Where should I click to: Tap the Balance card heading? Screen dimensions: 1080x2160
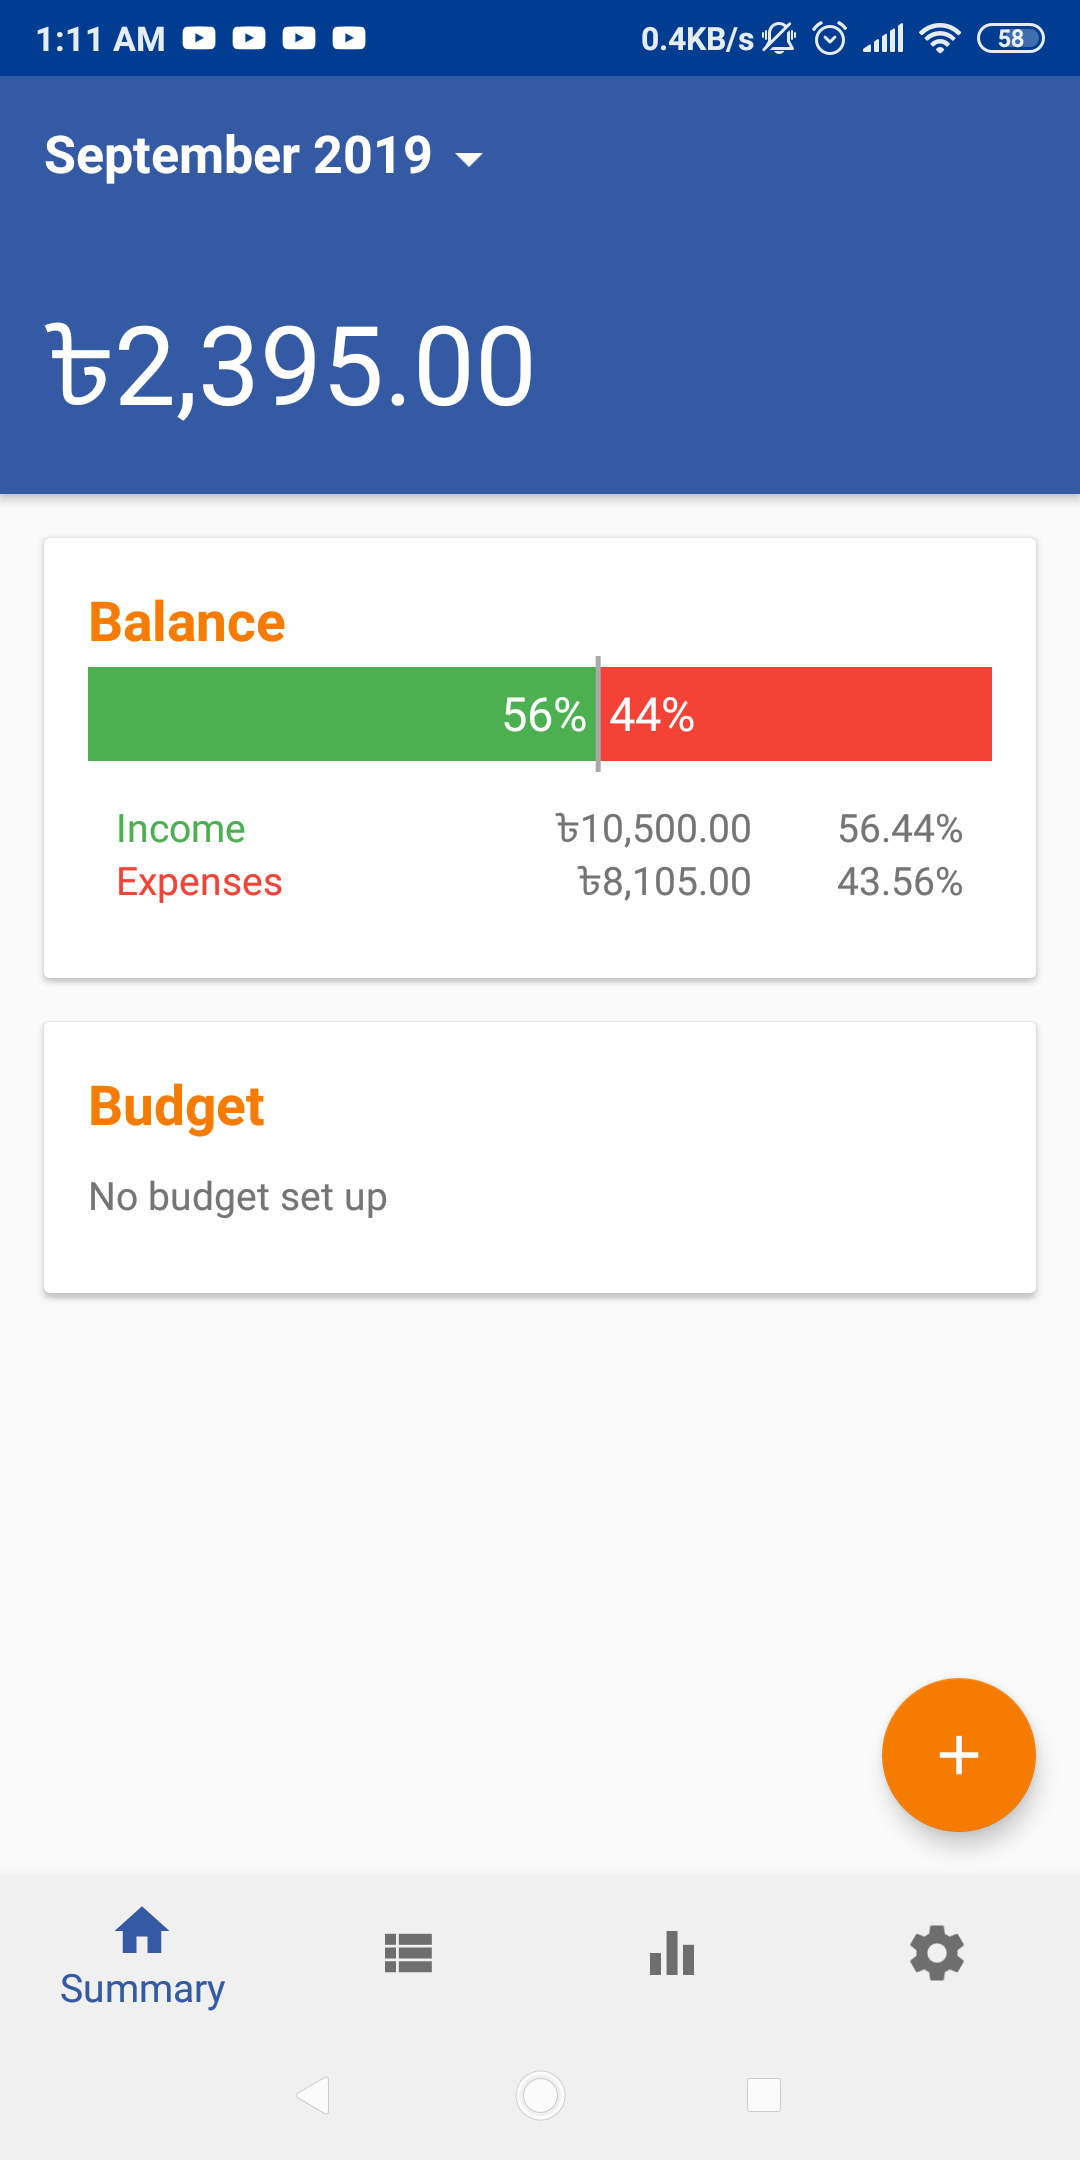(x=187, y=622)
